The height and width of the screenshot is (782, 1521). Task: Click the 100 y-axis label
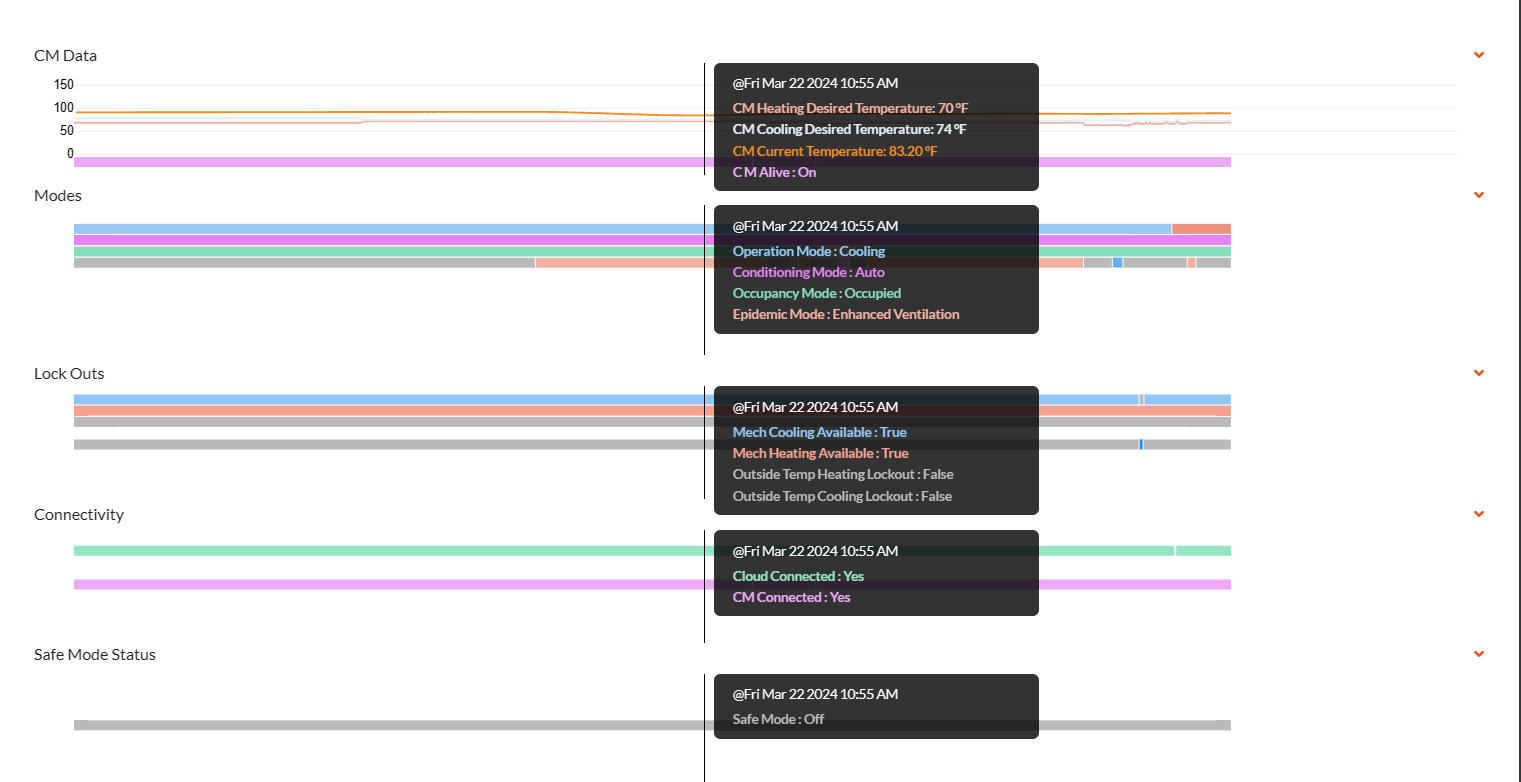[x=63, y=107]
